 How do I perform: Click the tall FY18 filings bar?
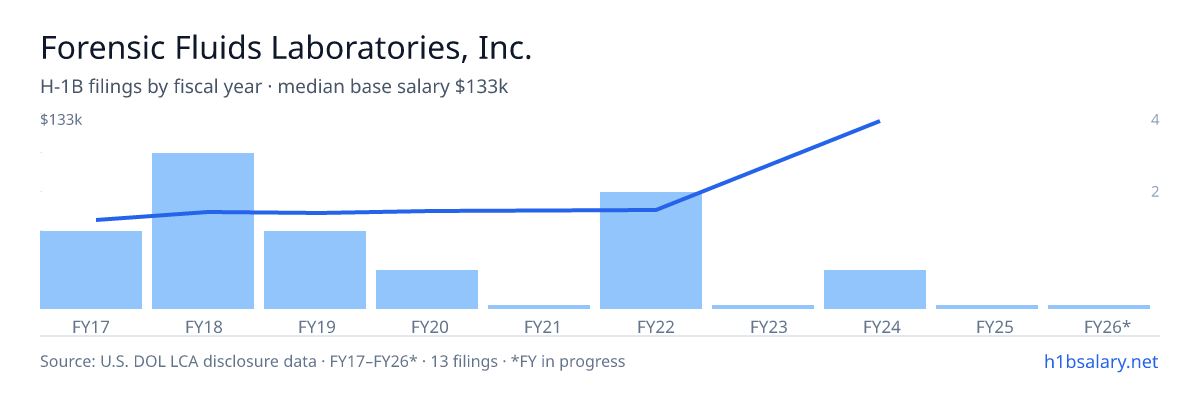[203, 231]
